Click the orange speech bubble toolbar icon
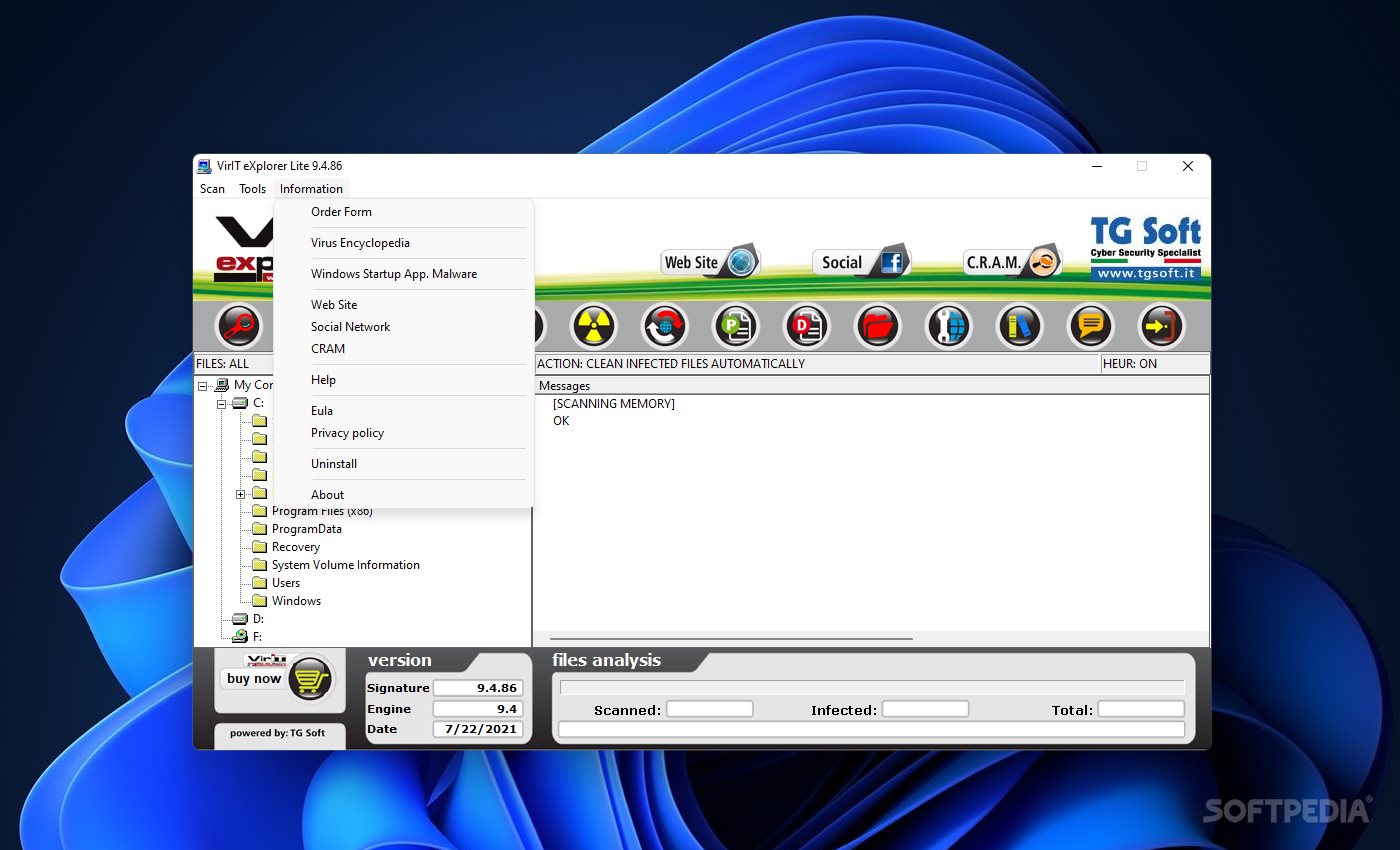 (1091, 326)
